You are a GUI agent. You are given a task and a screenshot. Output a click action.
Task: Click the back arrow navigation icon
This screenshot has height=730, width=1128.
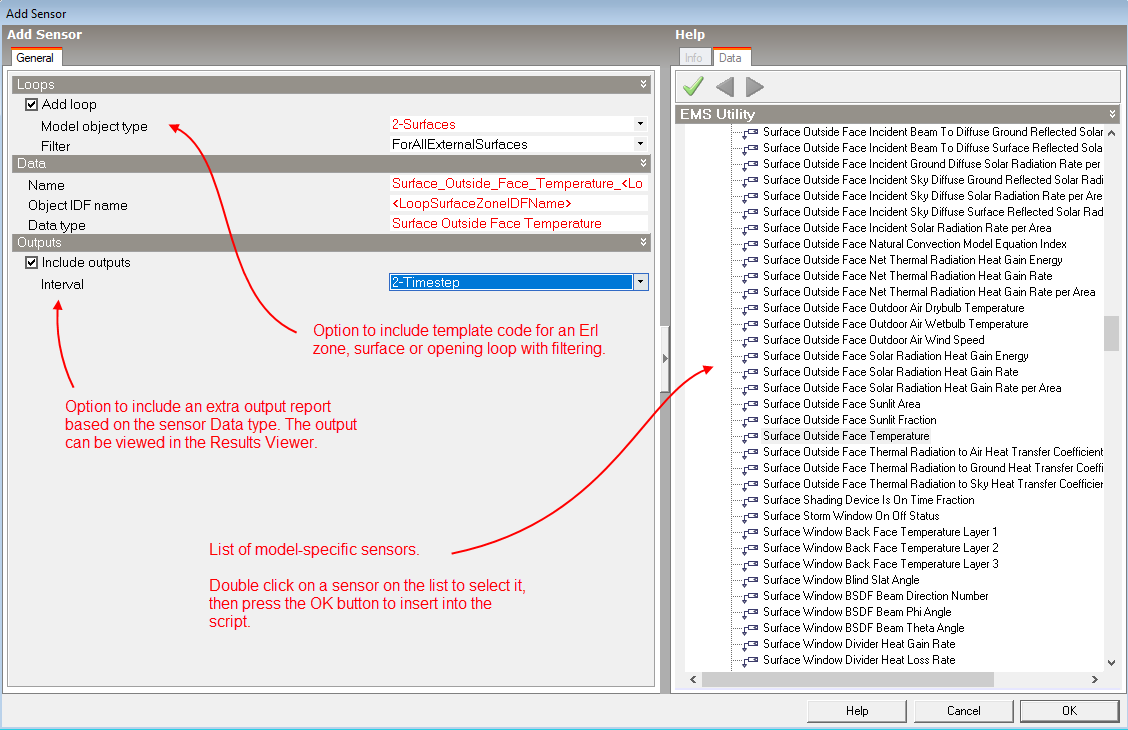pos(724,86)
